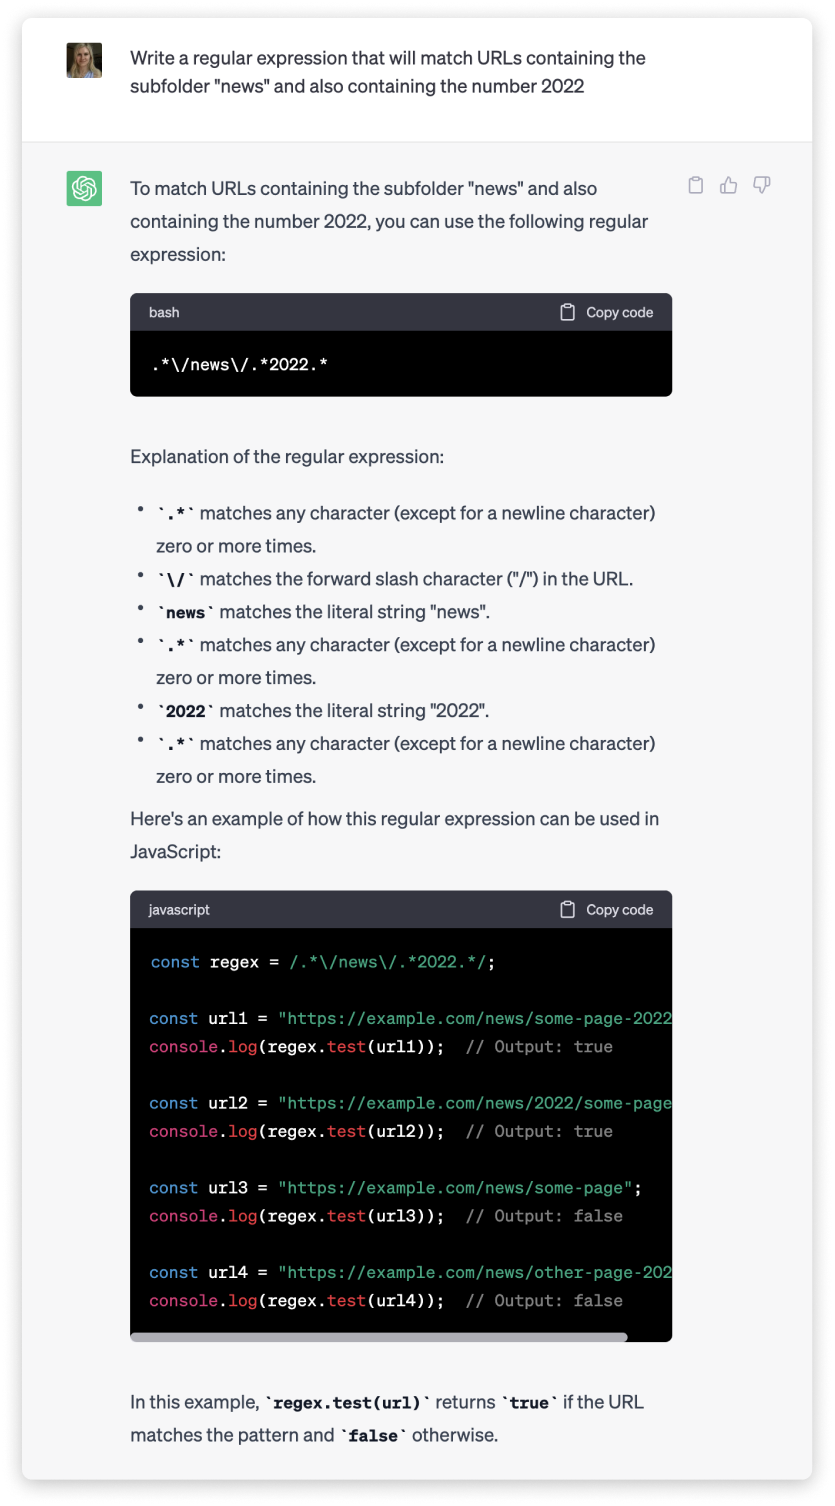Click the clipboard icon in the javascript block header

[x=567, y=910]
